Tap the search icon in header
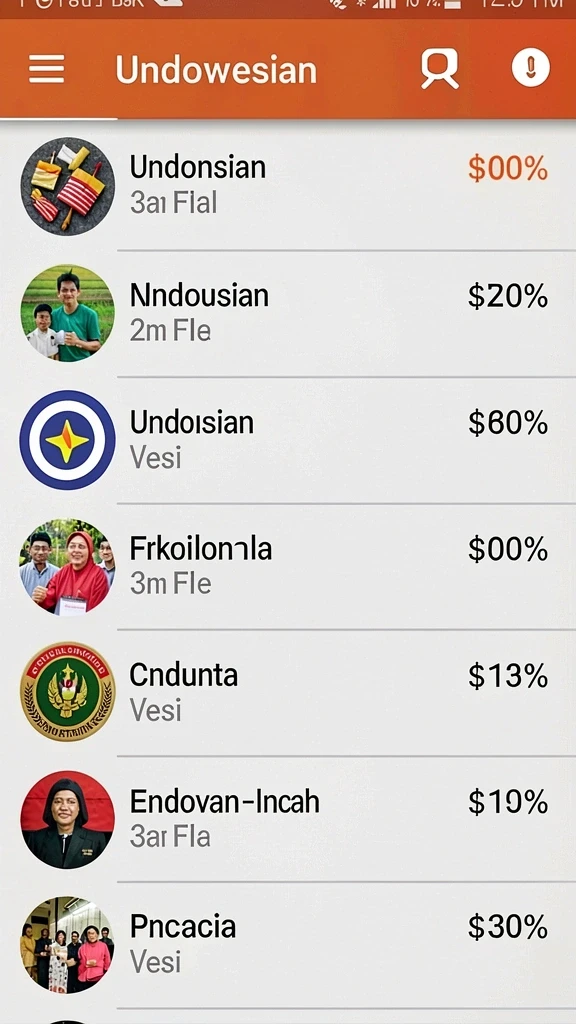Screen dimensions: 576x1024 440,68
